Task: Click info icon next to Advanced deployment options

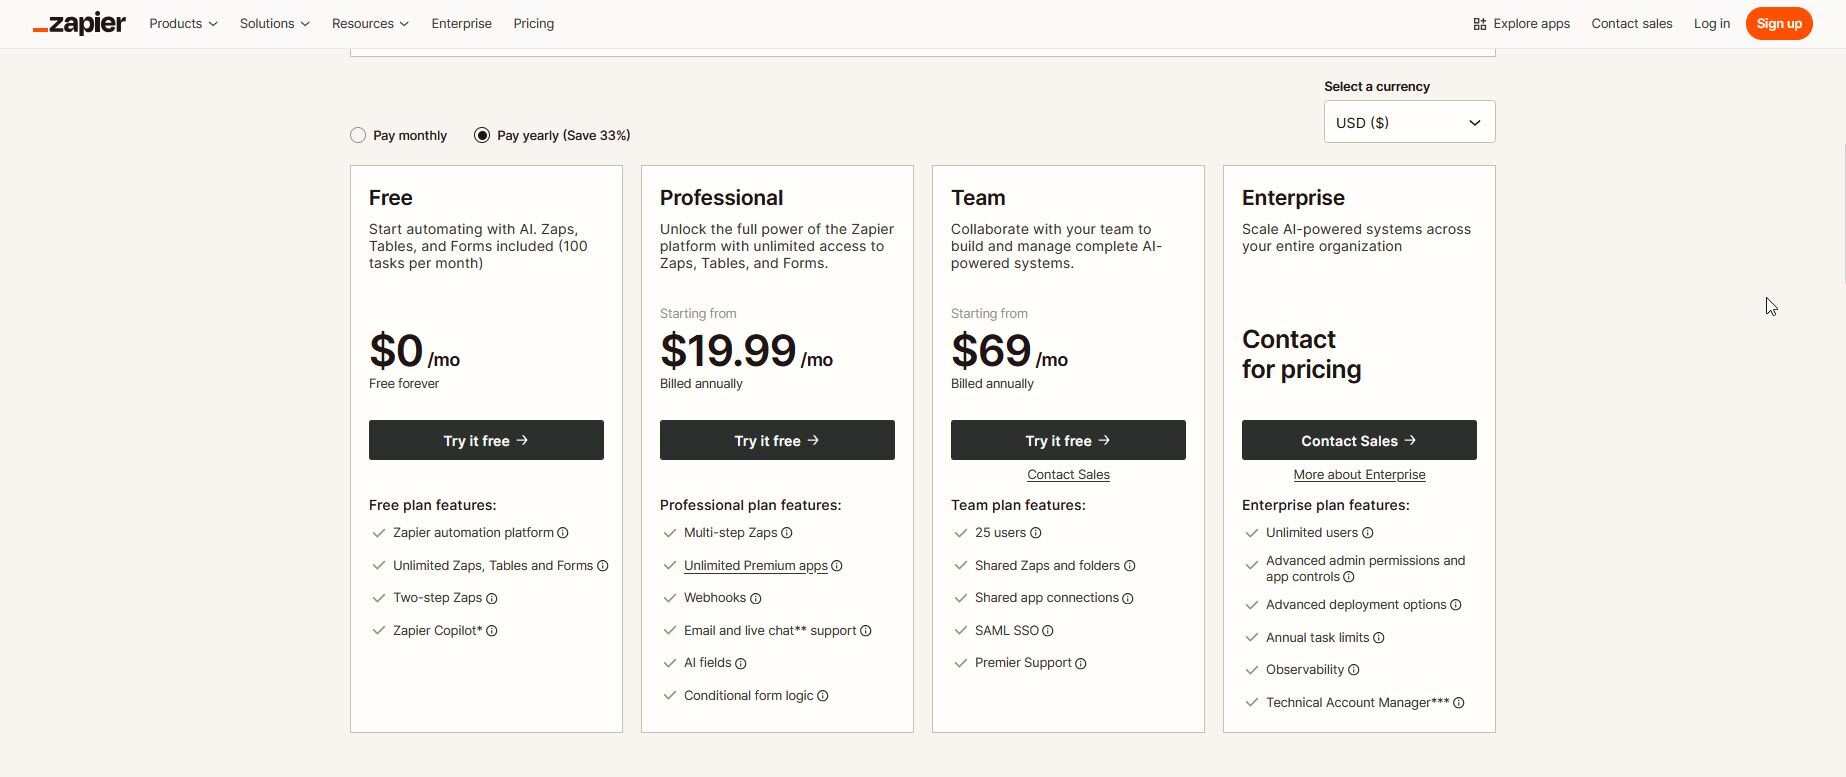Action: 1456,605
